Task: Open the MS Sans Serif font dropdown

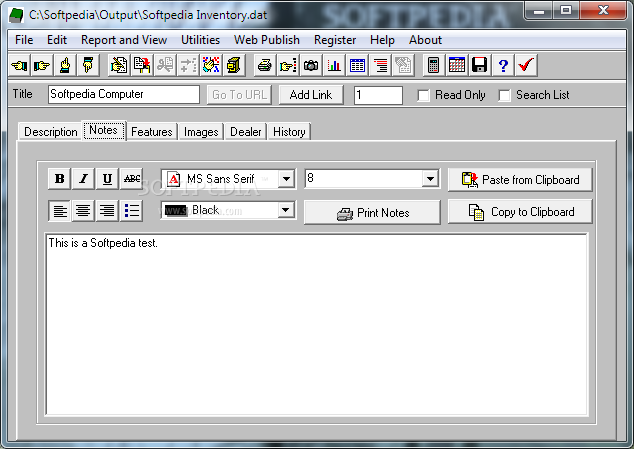Action: point(286,179)
